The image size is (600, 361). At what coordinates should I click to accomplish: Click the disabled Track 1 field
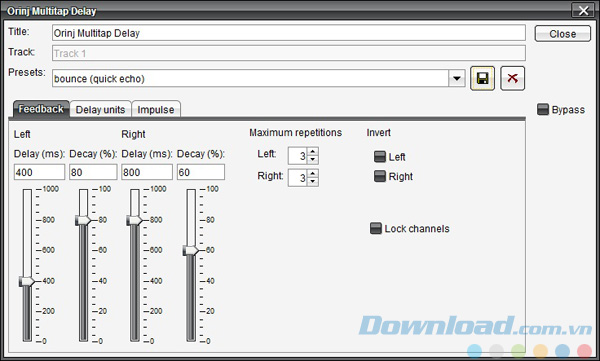[289, 53]
